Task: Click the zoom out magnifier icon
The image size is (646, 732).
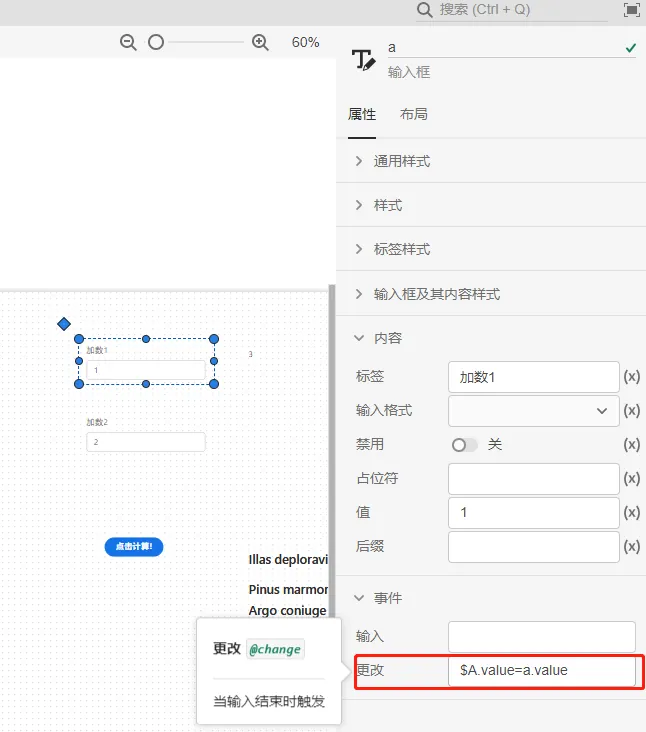Action: pos(128,42)
